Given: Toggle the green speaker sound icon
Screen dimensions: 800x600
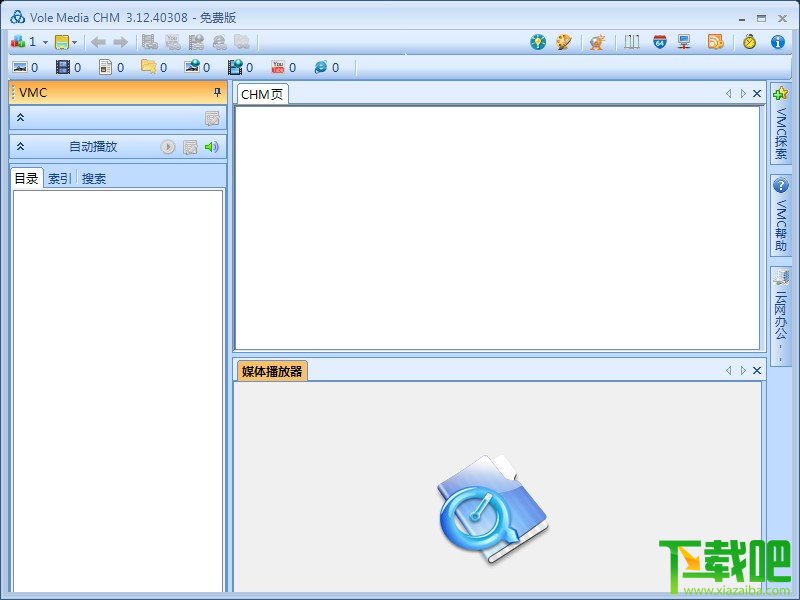Looking at the screenshot, I should click(211, 147).
